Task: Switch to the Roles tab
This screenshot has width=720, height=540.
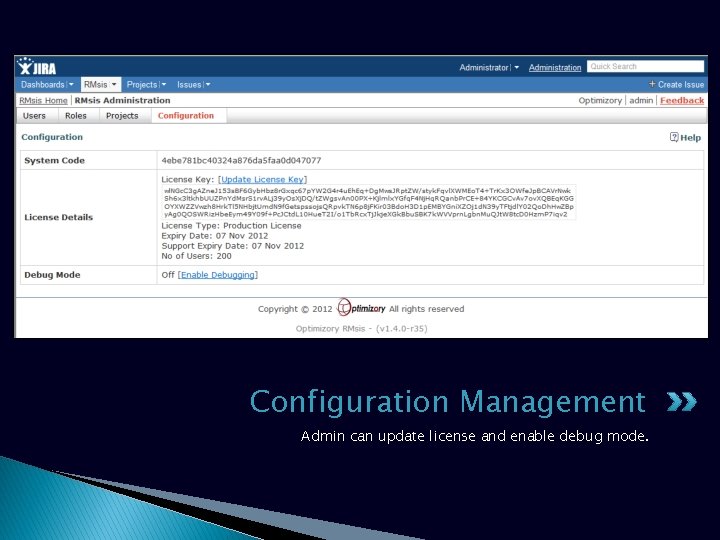Action: [76, 116]
